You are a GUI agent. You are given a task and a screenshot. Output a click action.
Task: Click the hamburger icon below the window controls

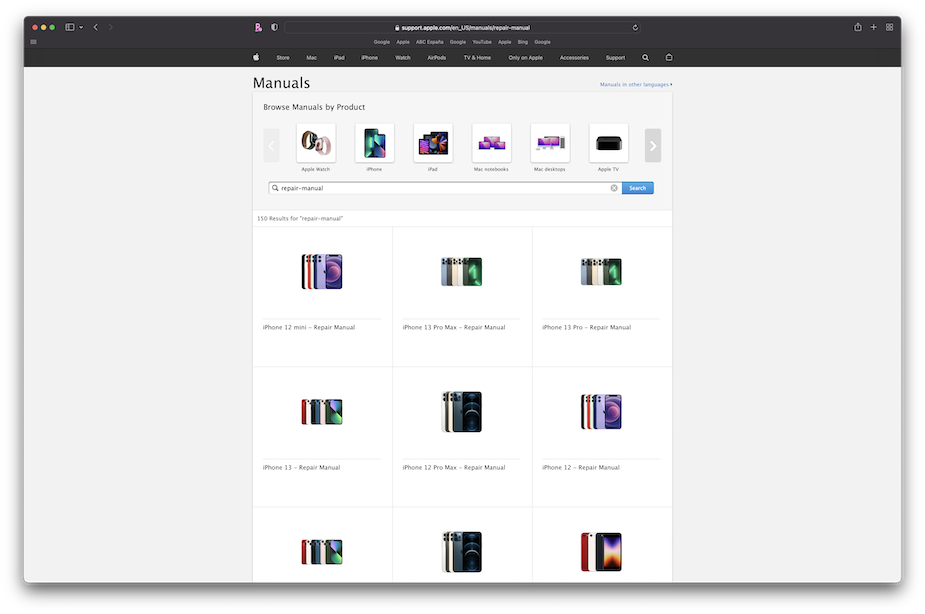[x=33, y=42]
